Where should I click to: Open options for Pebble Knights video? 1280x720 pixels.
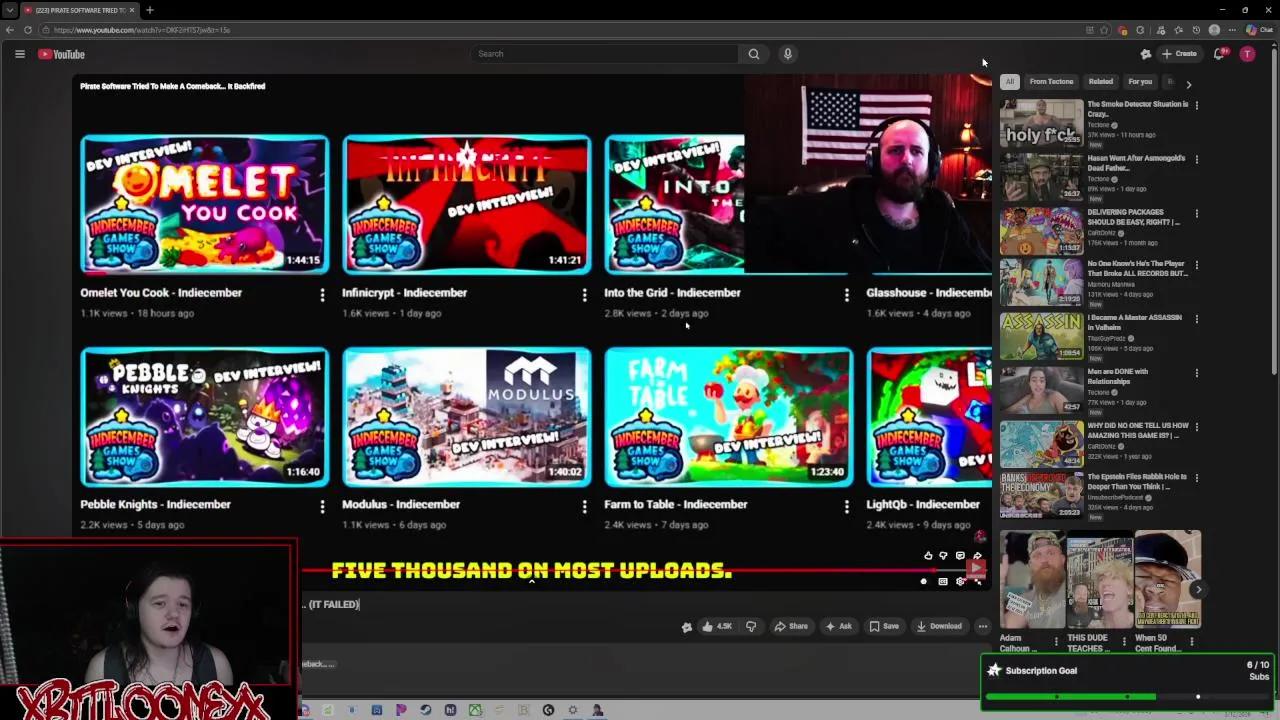tap(322, 507)
